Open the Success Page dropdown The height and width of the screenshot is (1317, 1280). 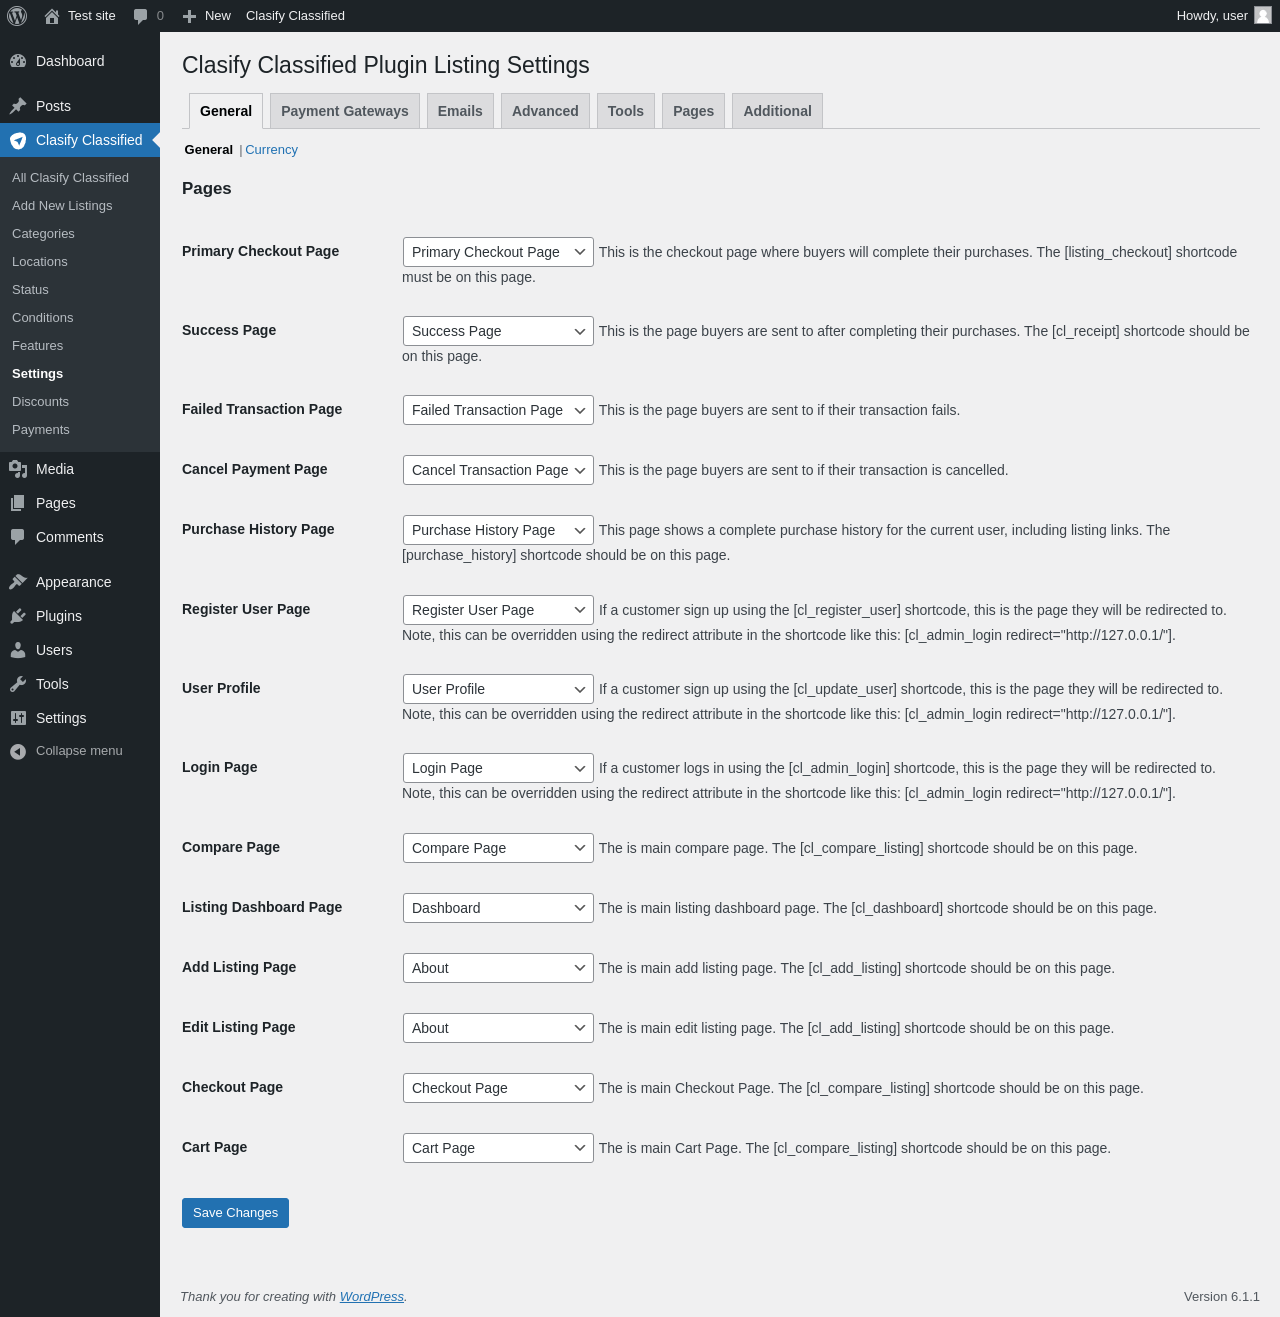click(498, 331)
